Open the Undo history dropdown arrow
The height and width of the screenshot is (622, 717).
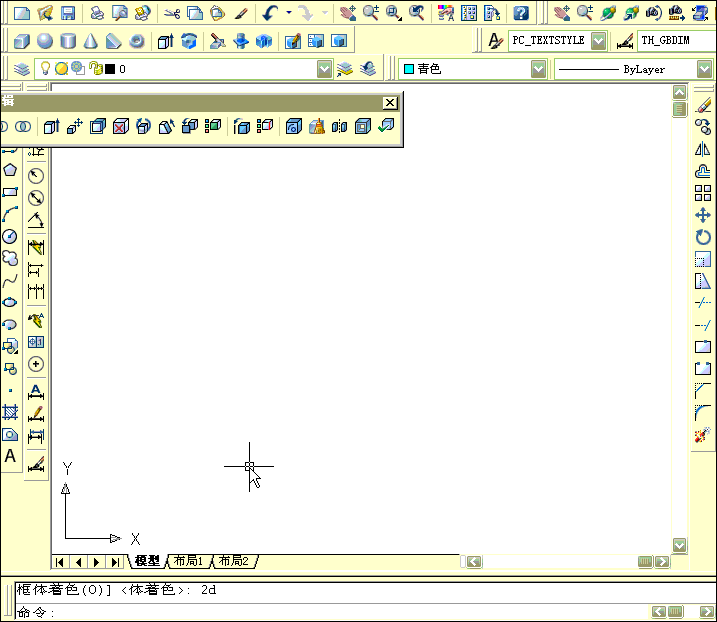289,13
